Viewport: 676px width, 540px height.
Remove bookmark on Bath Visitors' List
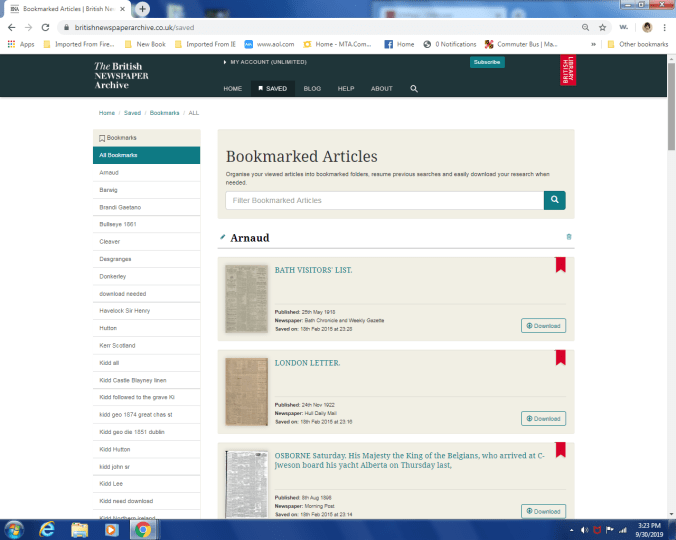tap(561, 266)
